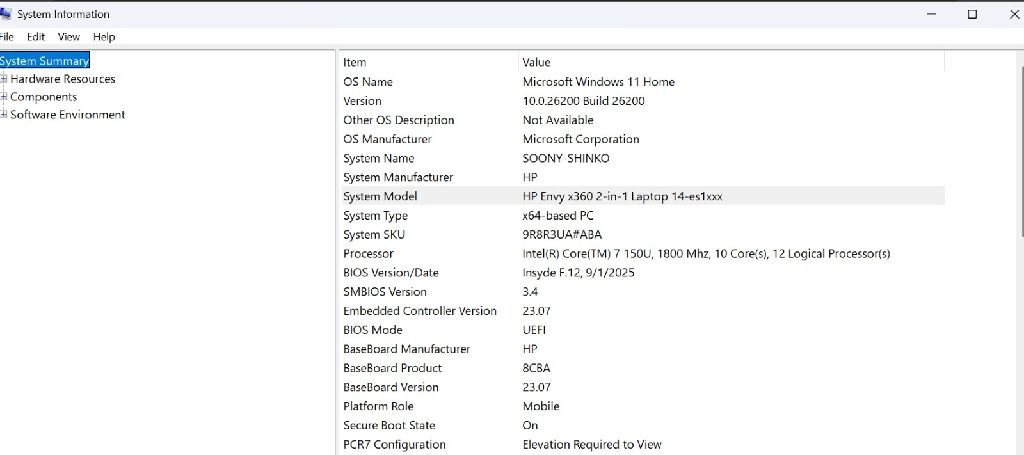Image resolution: width=1024 pixels, height=455 pixels.
Task: Expand Software Environment using its plus box
Action: coord(4,115)
